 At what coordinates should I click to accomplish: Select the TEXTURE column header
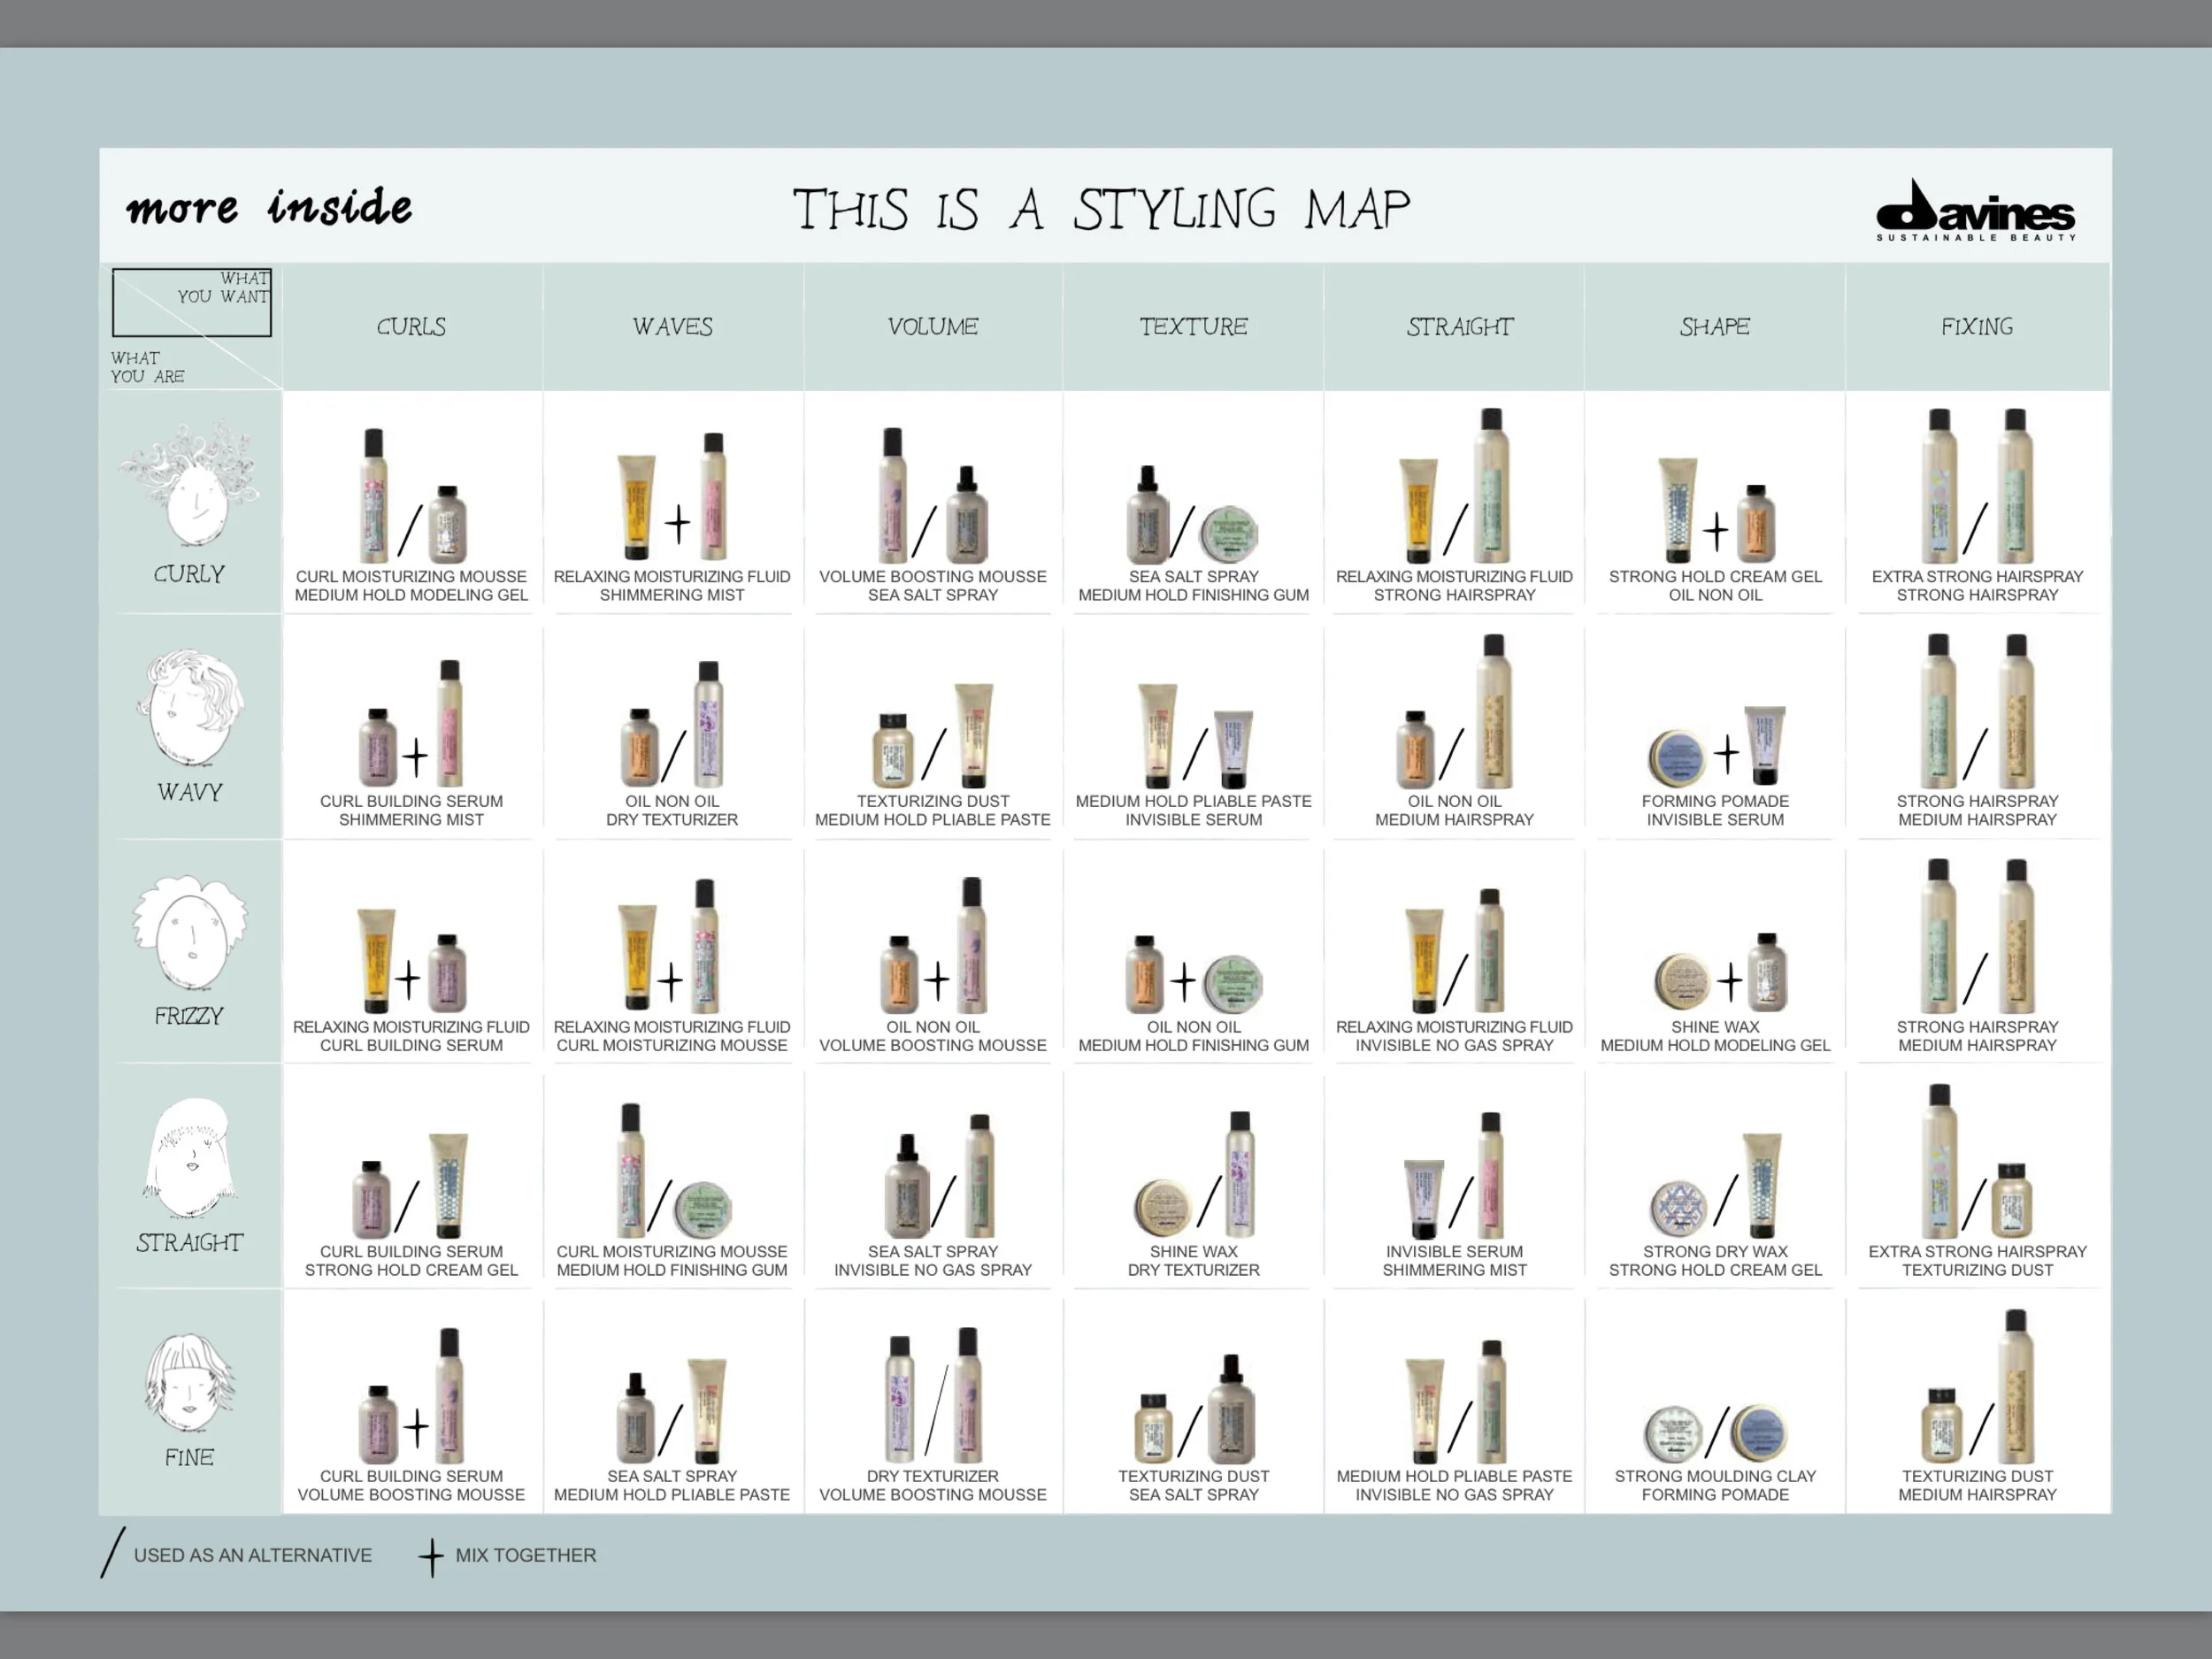click(1194, 327)
